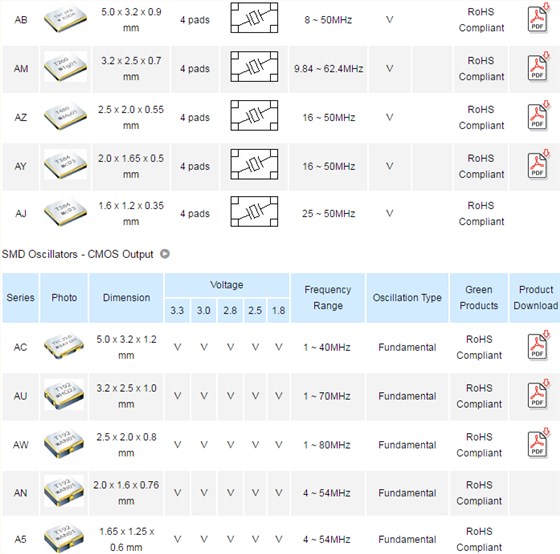
Task: Click the AZ crystal 4-pad schematic diagram
Action: 254,115
